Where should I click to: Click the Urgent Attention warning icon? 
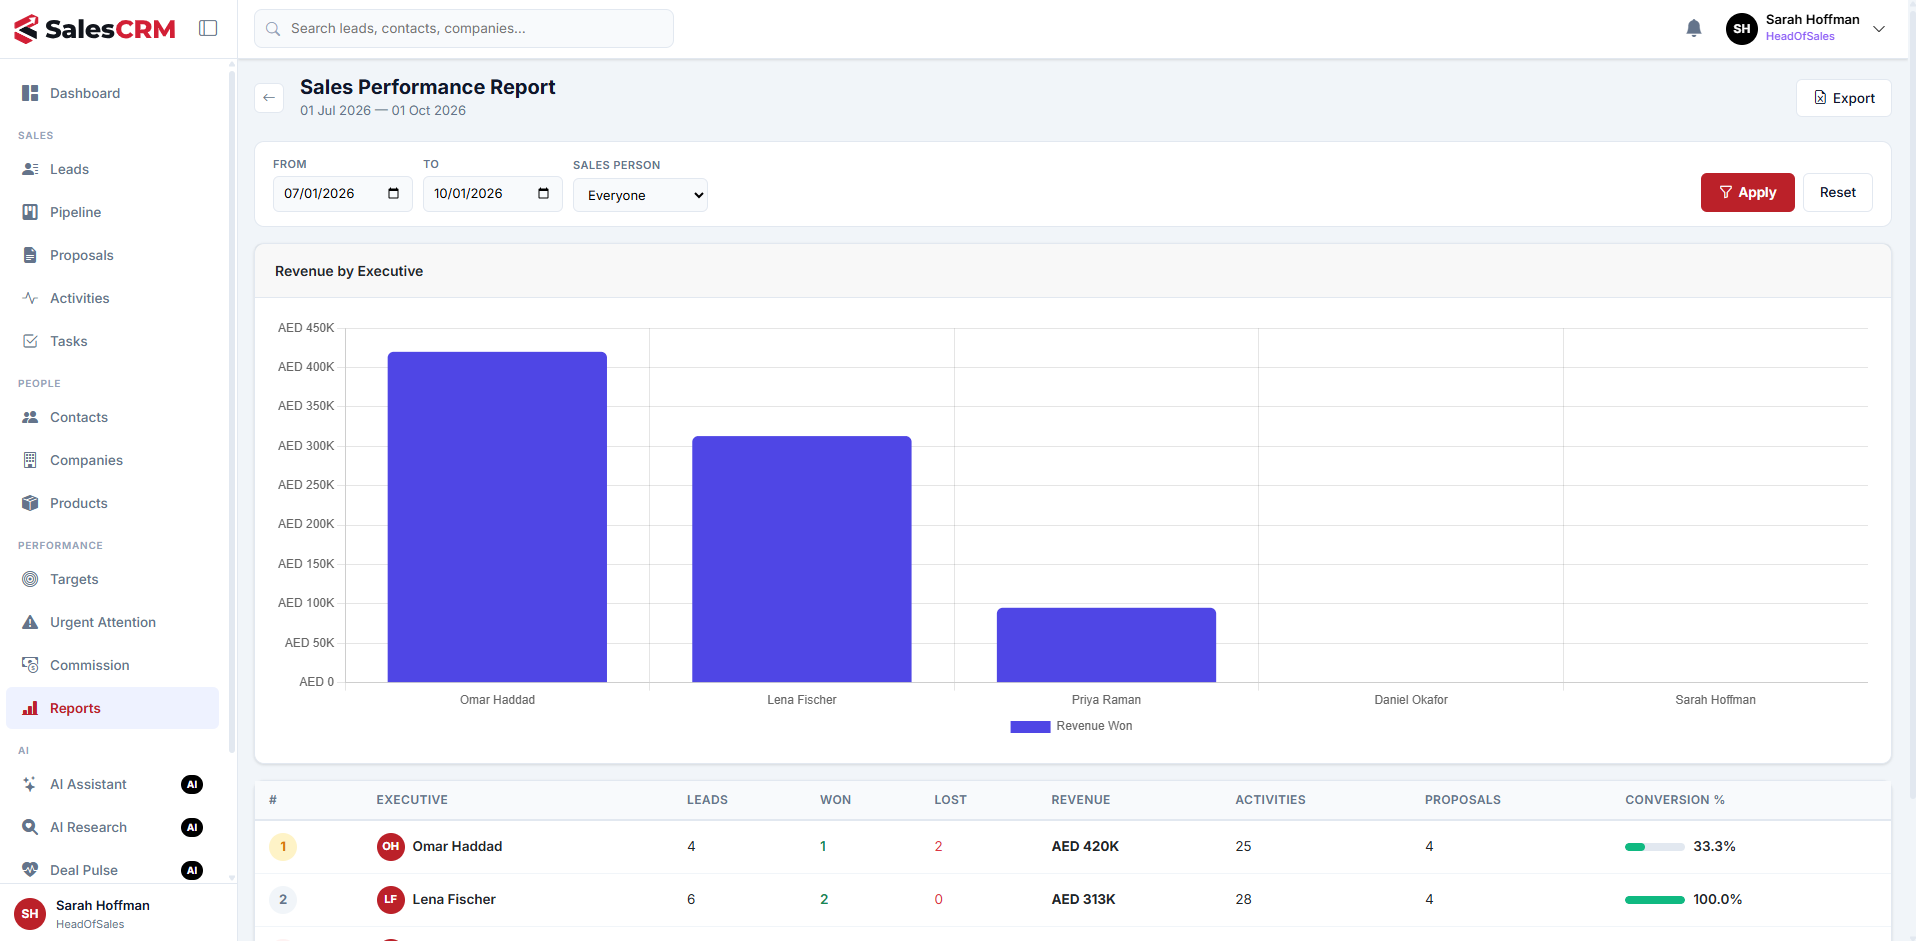tap(30, 622)
